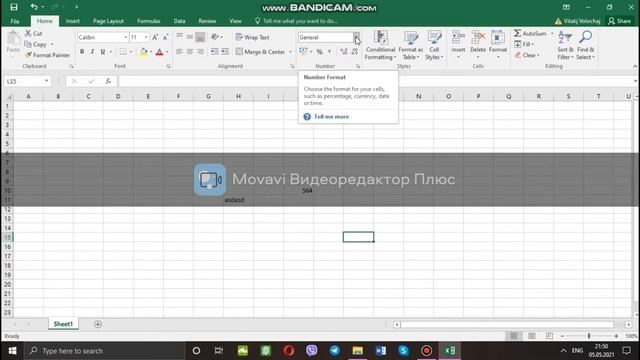
Task: Top-align the cell contents
Action: (180, 37)
